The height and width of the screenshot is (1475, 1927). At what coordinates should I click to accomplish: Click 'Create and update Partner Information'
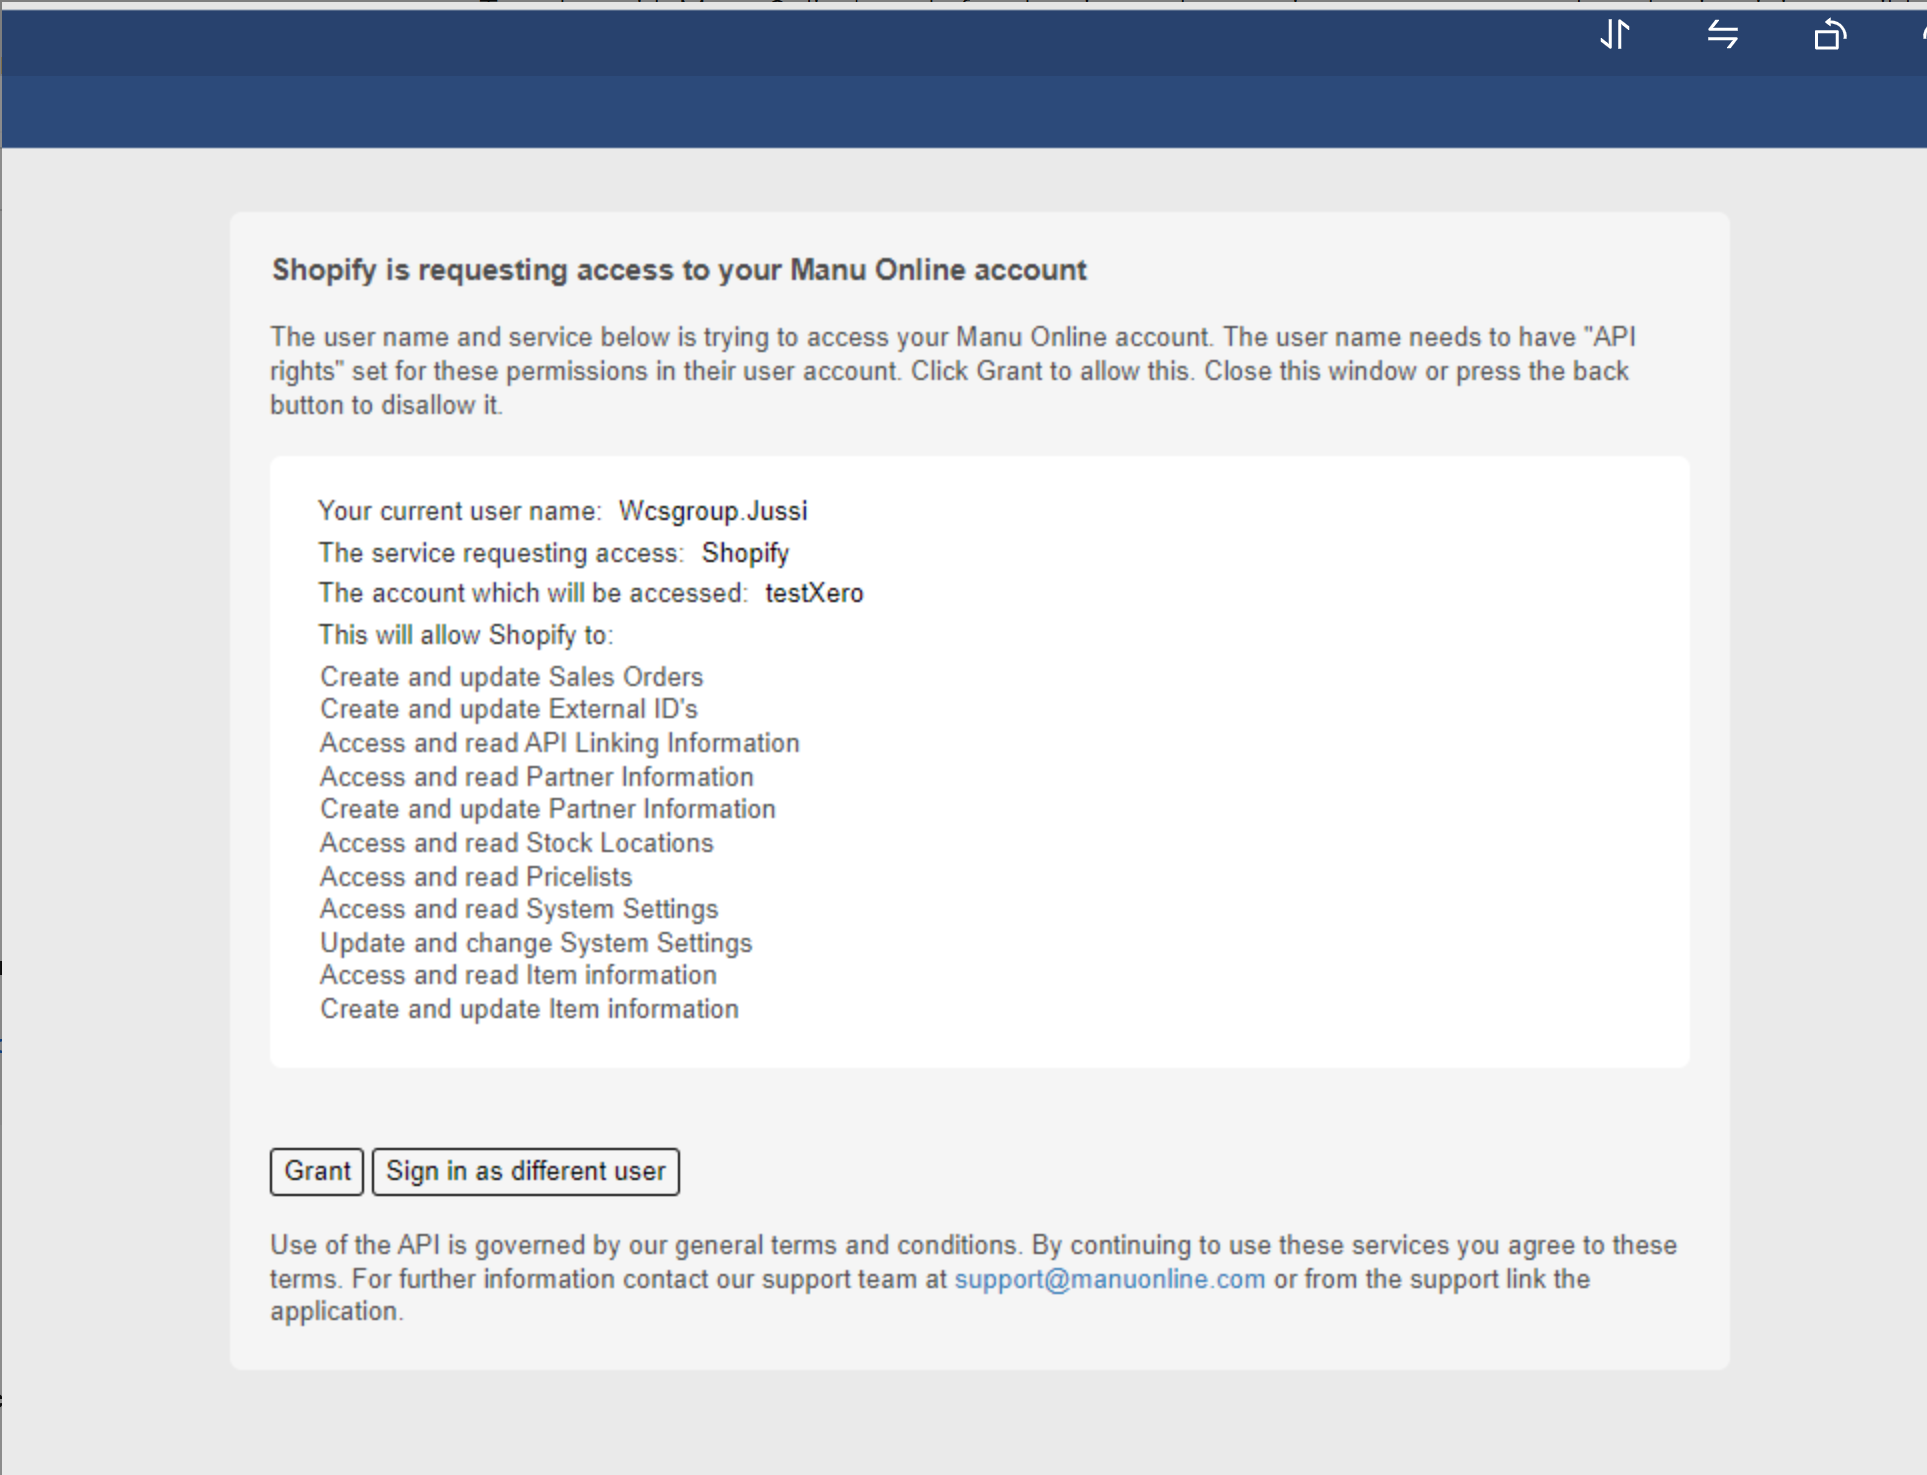[x=548, y=809]
